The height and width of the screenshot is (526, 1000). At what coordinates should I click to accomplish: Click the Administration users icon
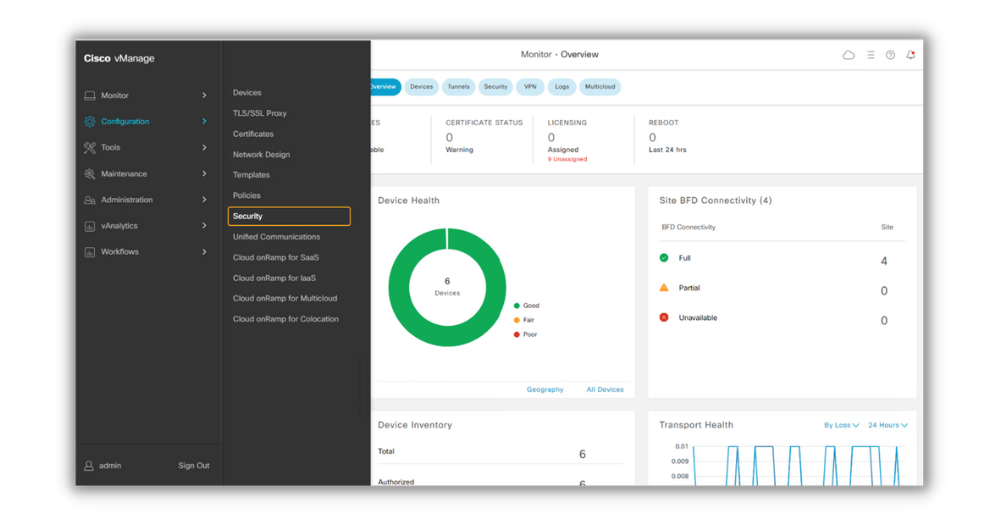(90, 200)
